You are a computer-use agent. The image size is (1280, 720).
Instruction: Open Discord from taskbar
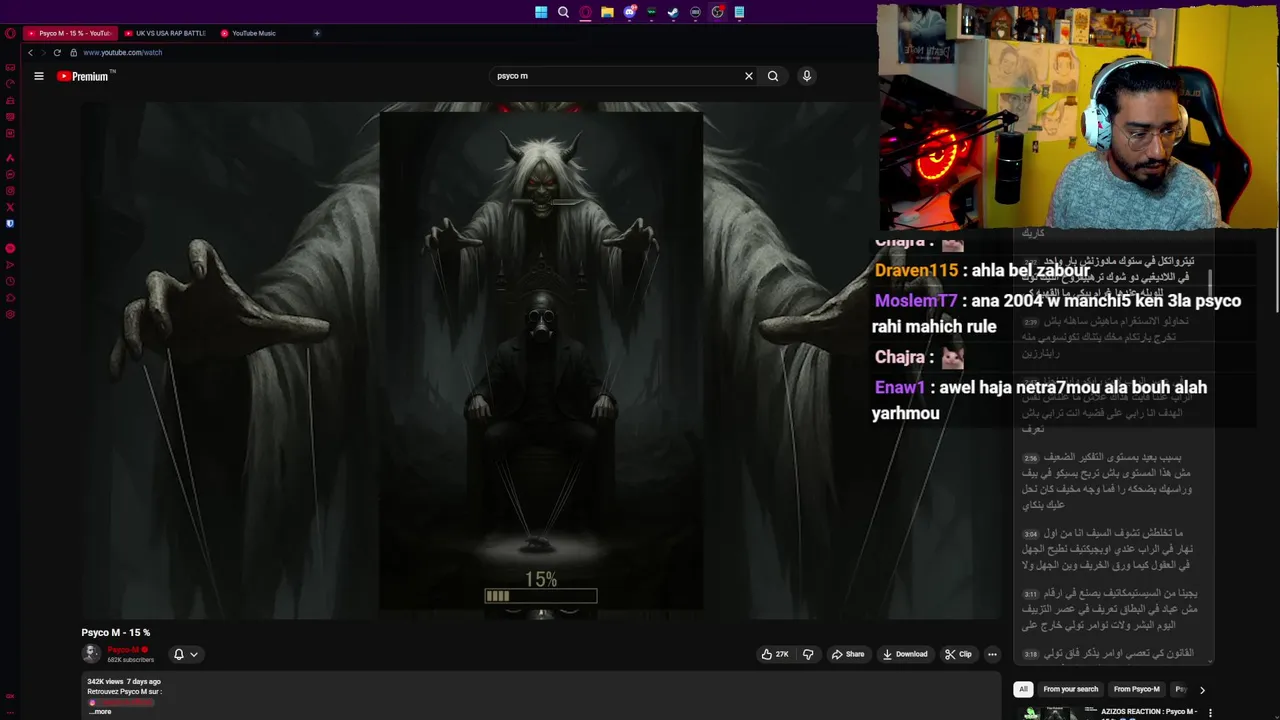pos(629,12)
